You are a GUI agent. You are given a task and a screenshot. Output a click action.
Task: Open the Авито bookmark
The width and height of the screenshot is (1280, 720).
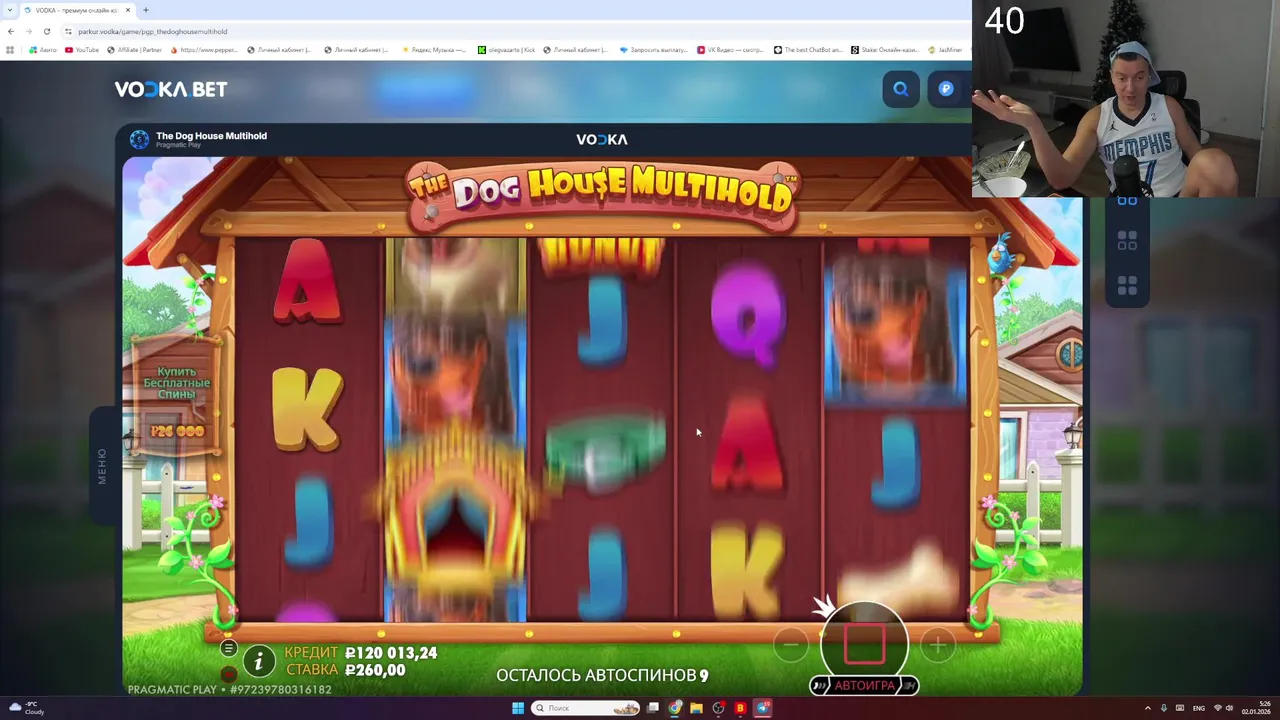[43, 50]
